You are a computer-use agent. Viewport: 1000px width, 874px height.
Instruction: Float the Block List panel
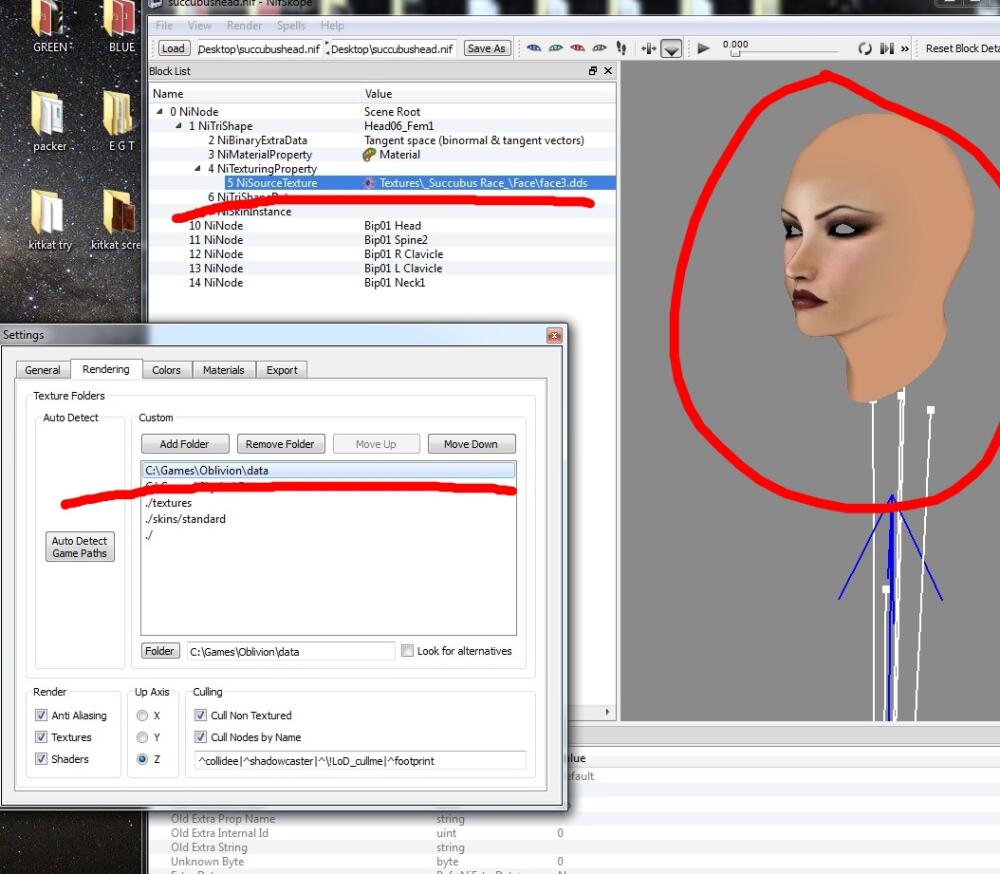point(592,71)
